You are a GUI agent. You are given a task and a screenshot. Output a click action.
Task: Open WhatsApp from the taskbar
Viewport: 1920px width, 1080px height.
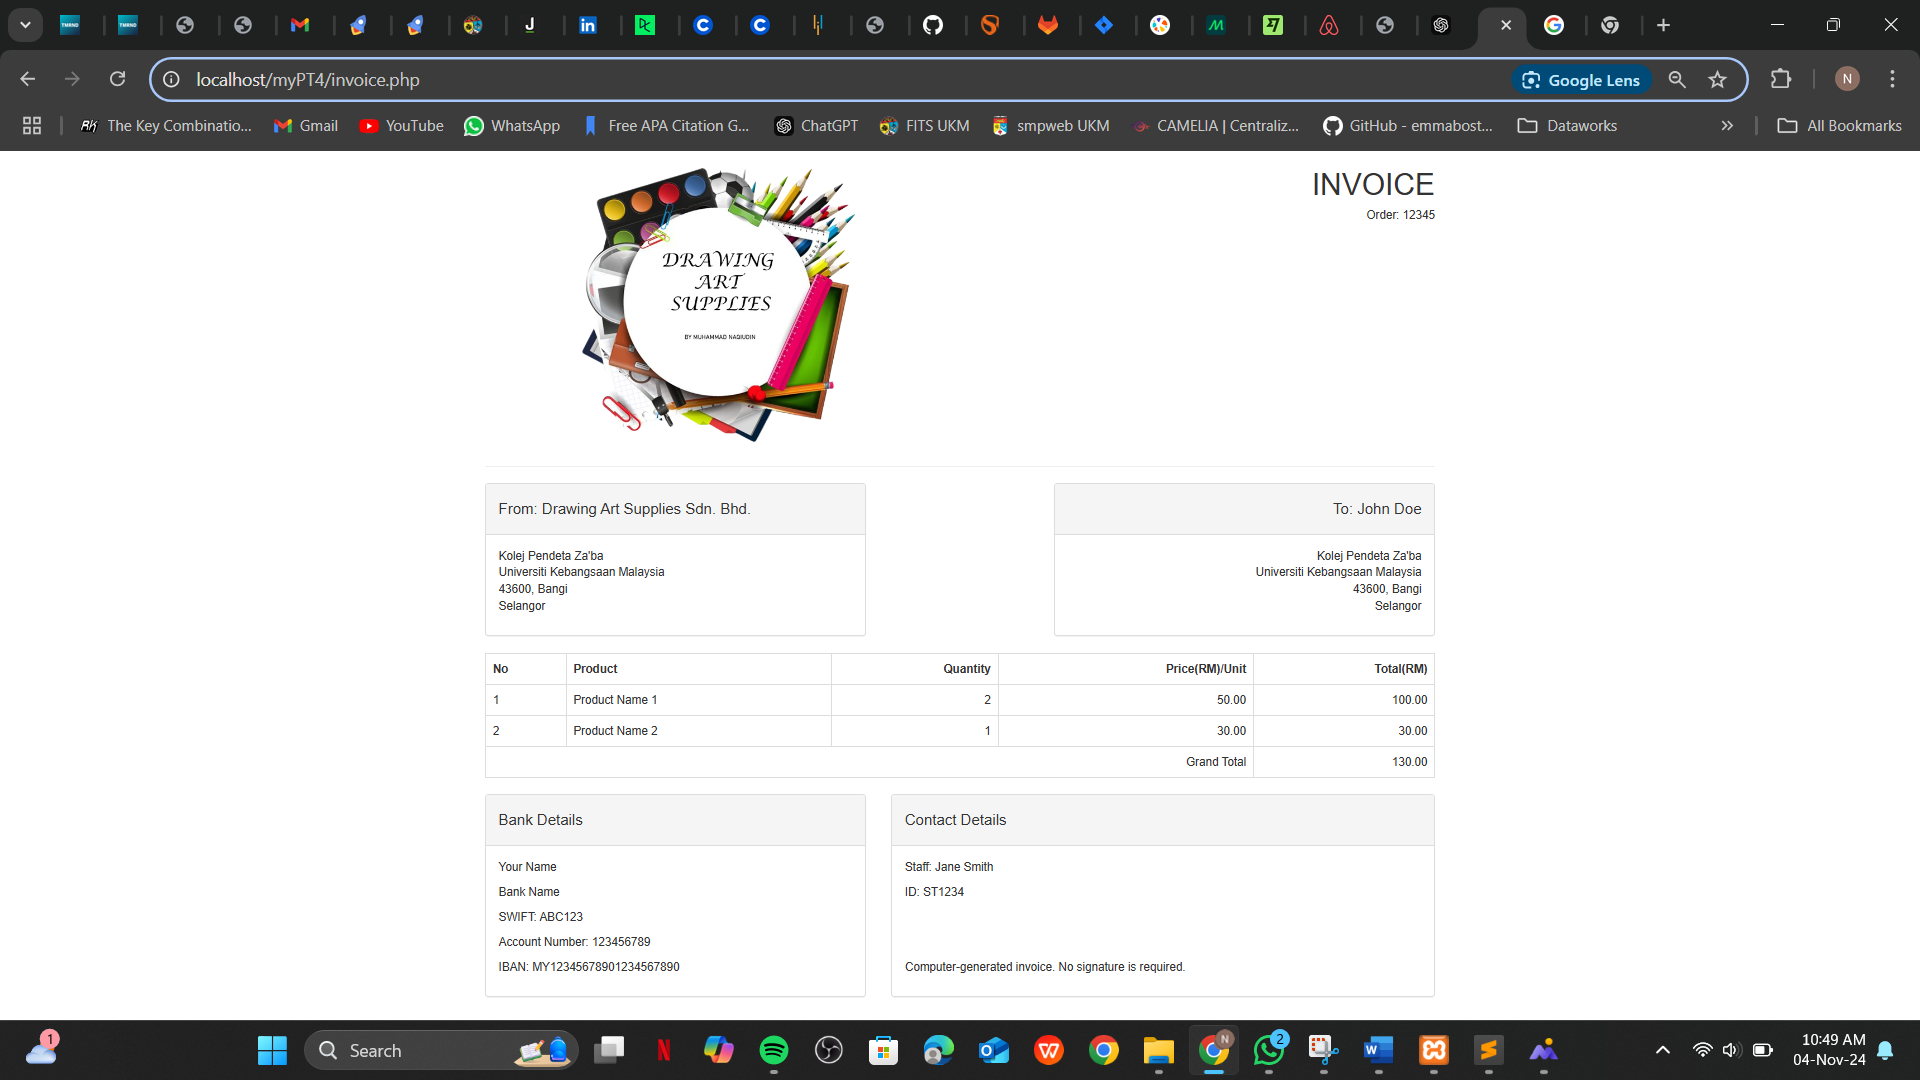click(1268, 1050)
